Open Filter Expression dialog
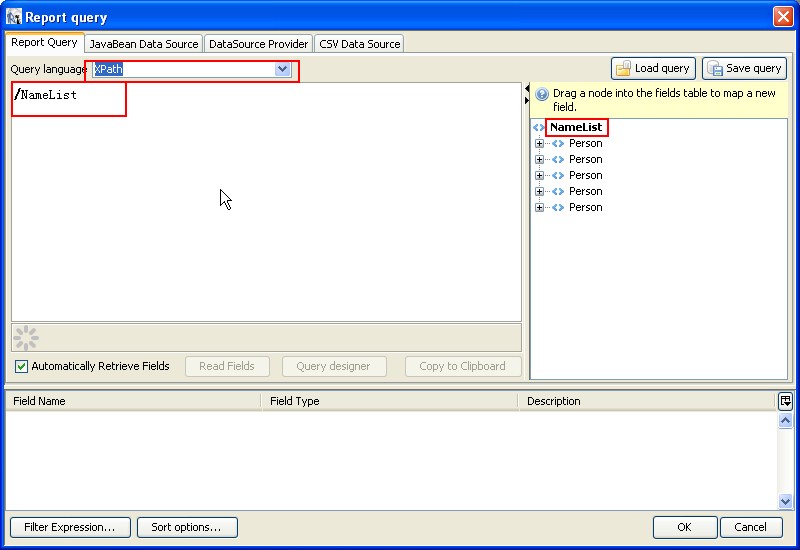The image size is (800, 550). click(70, 527)
